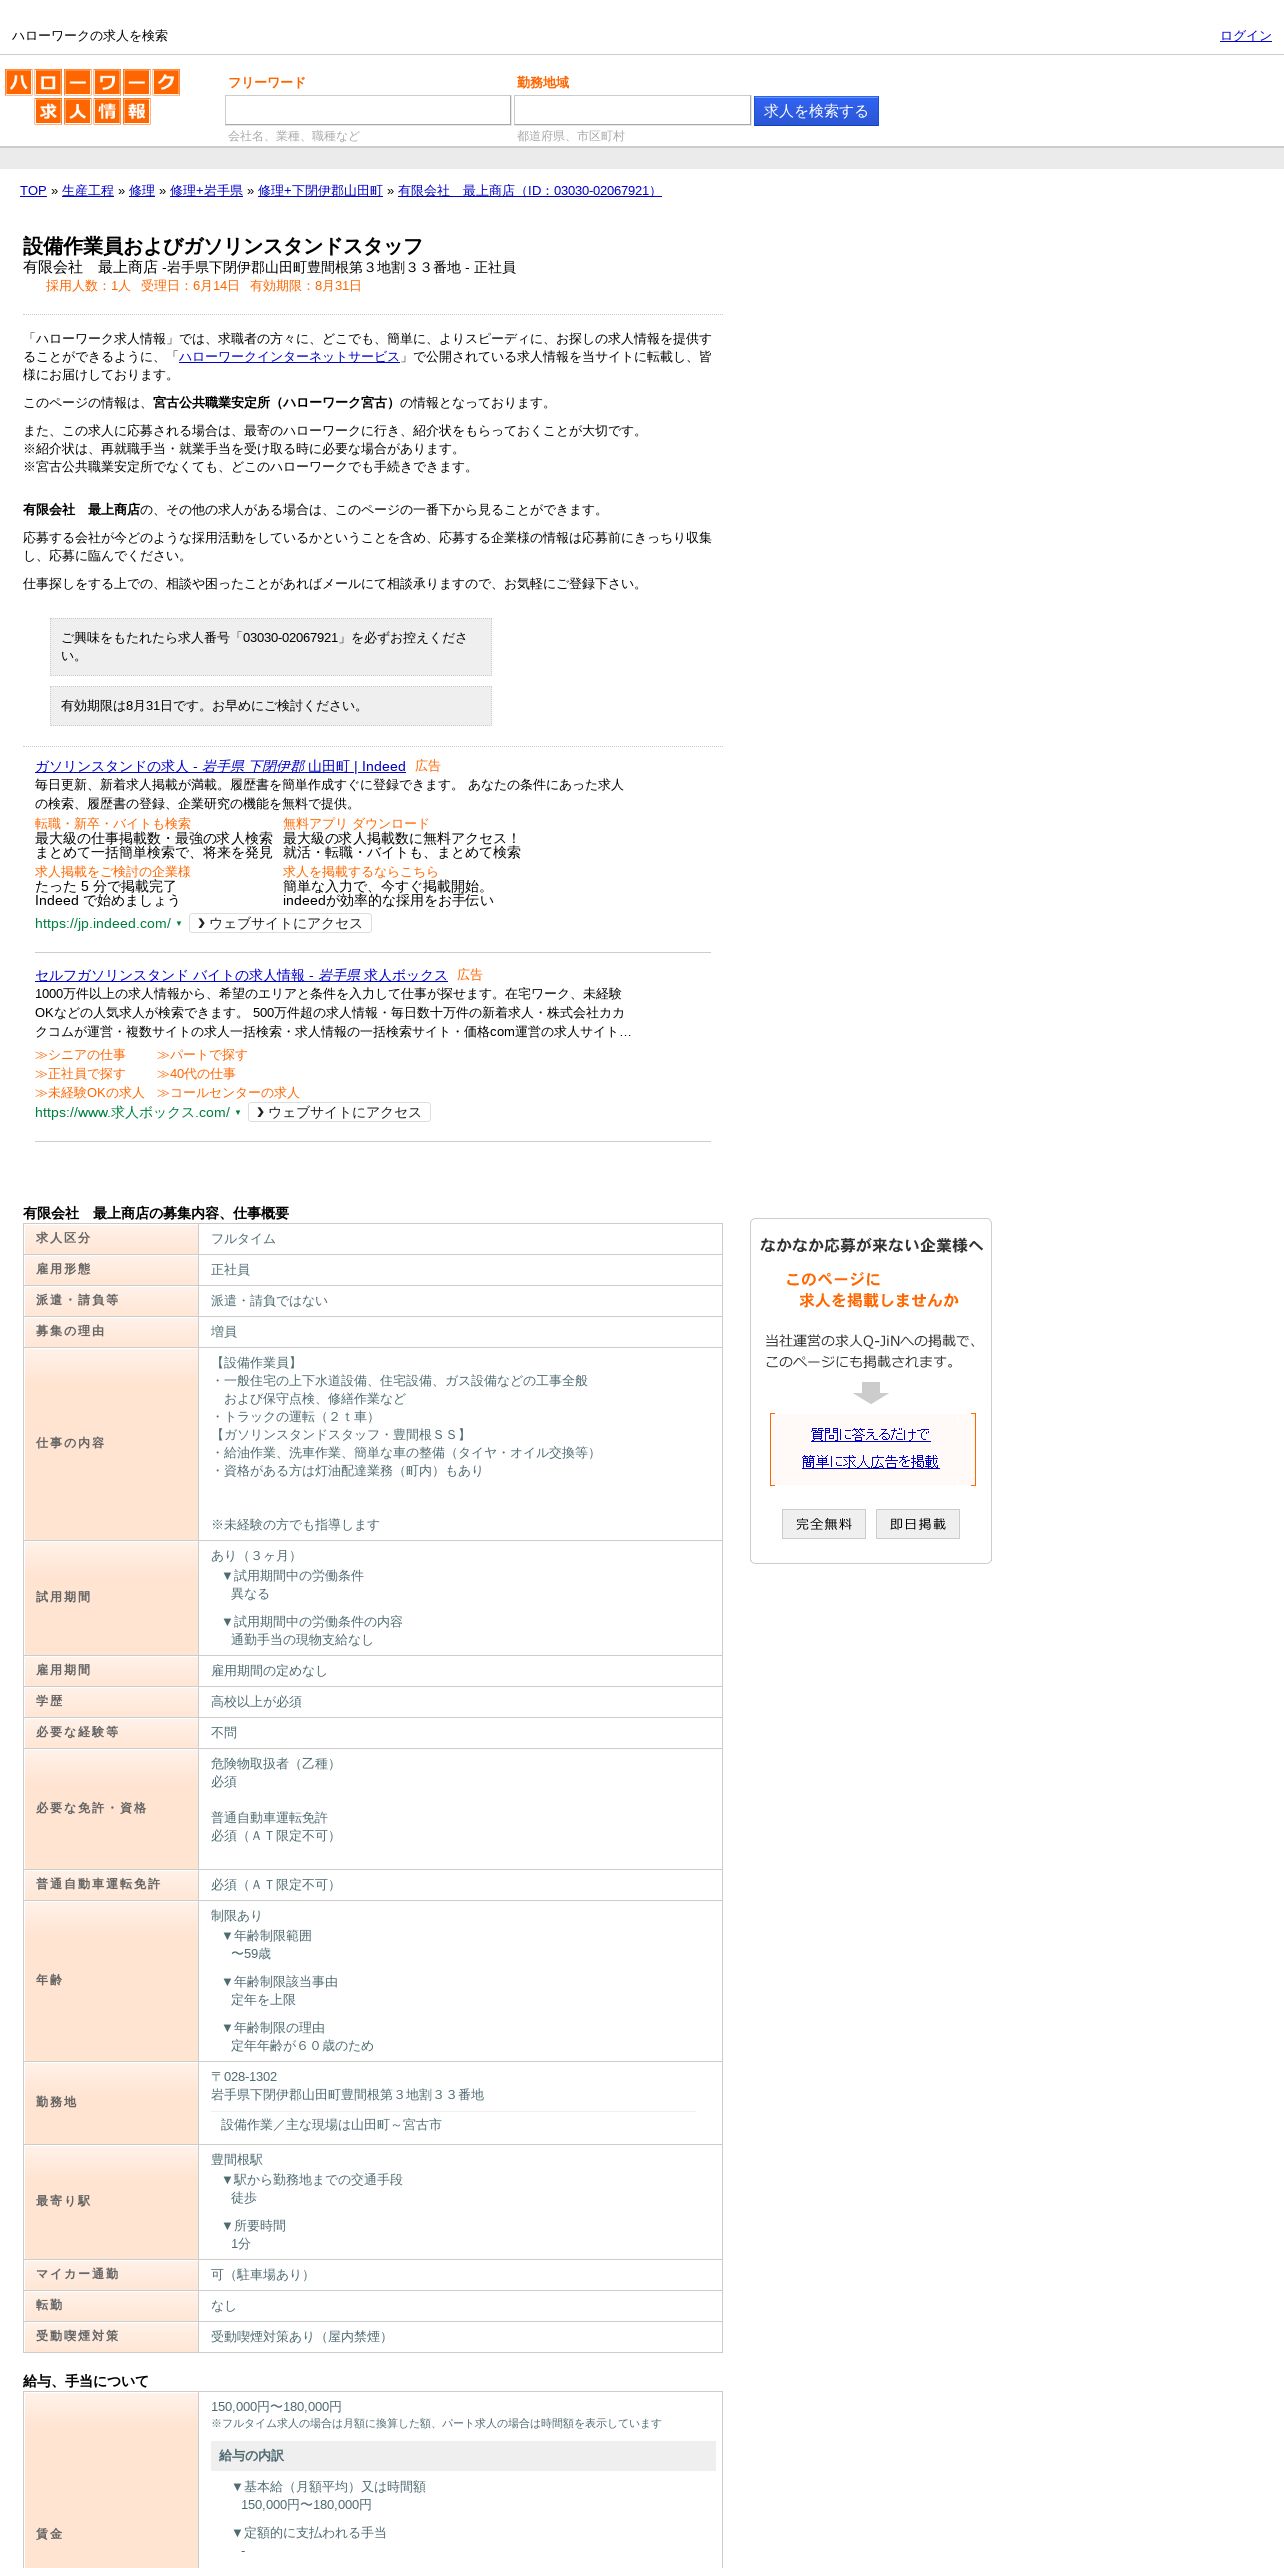Click the job title 設備作業員およびガソリンスタンドスタッフ
Image resolution: width=1284 pixels, height=2568 pixels.
click(223, 246)
